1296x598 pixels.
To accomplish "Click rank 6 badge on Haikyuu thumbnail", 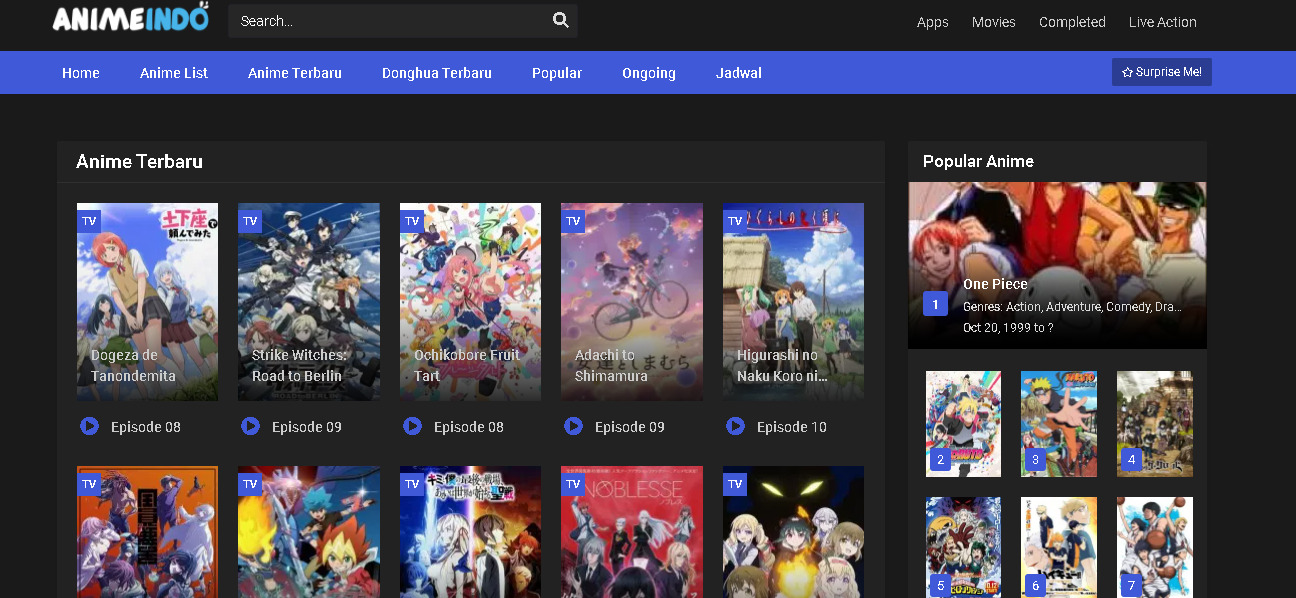I will [x=1035, y=586].
